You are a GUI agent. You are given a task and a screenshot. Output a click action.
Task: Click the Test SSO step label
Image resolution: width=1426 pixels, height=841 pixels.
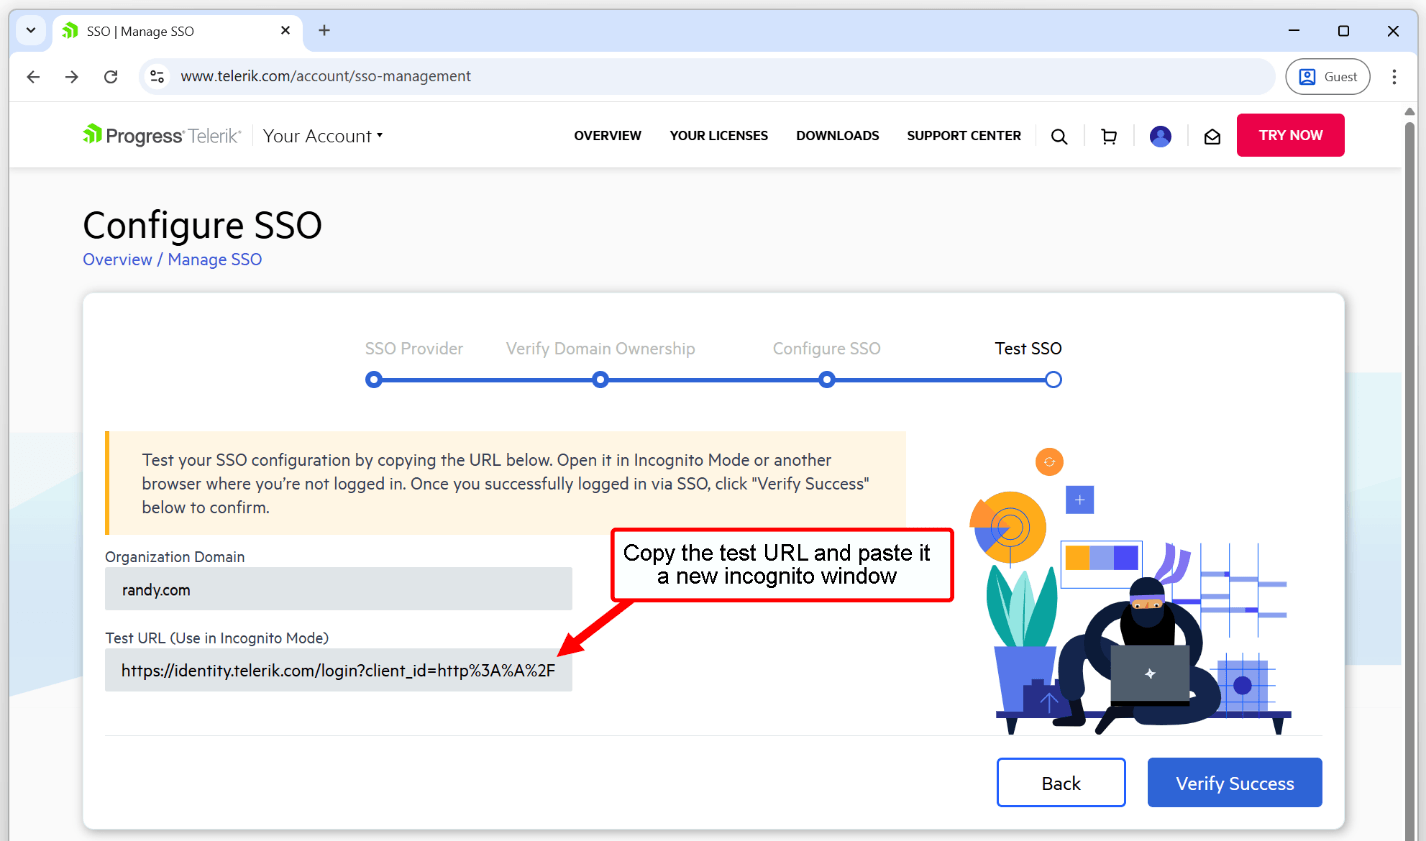pyautogui.click(x=1028, y=348)
